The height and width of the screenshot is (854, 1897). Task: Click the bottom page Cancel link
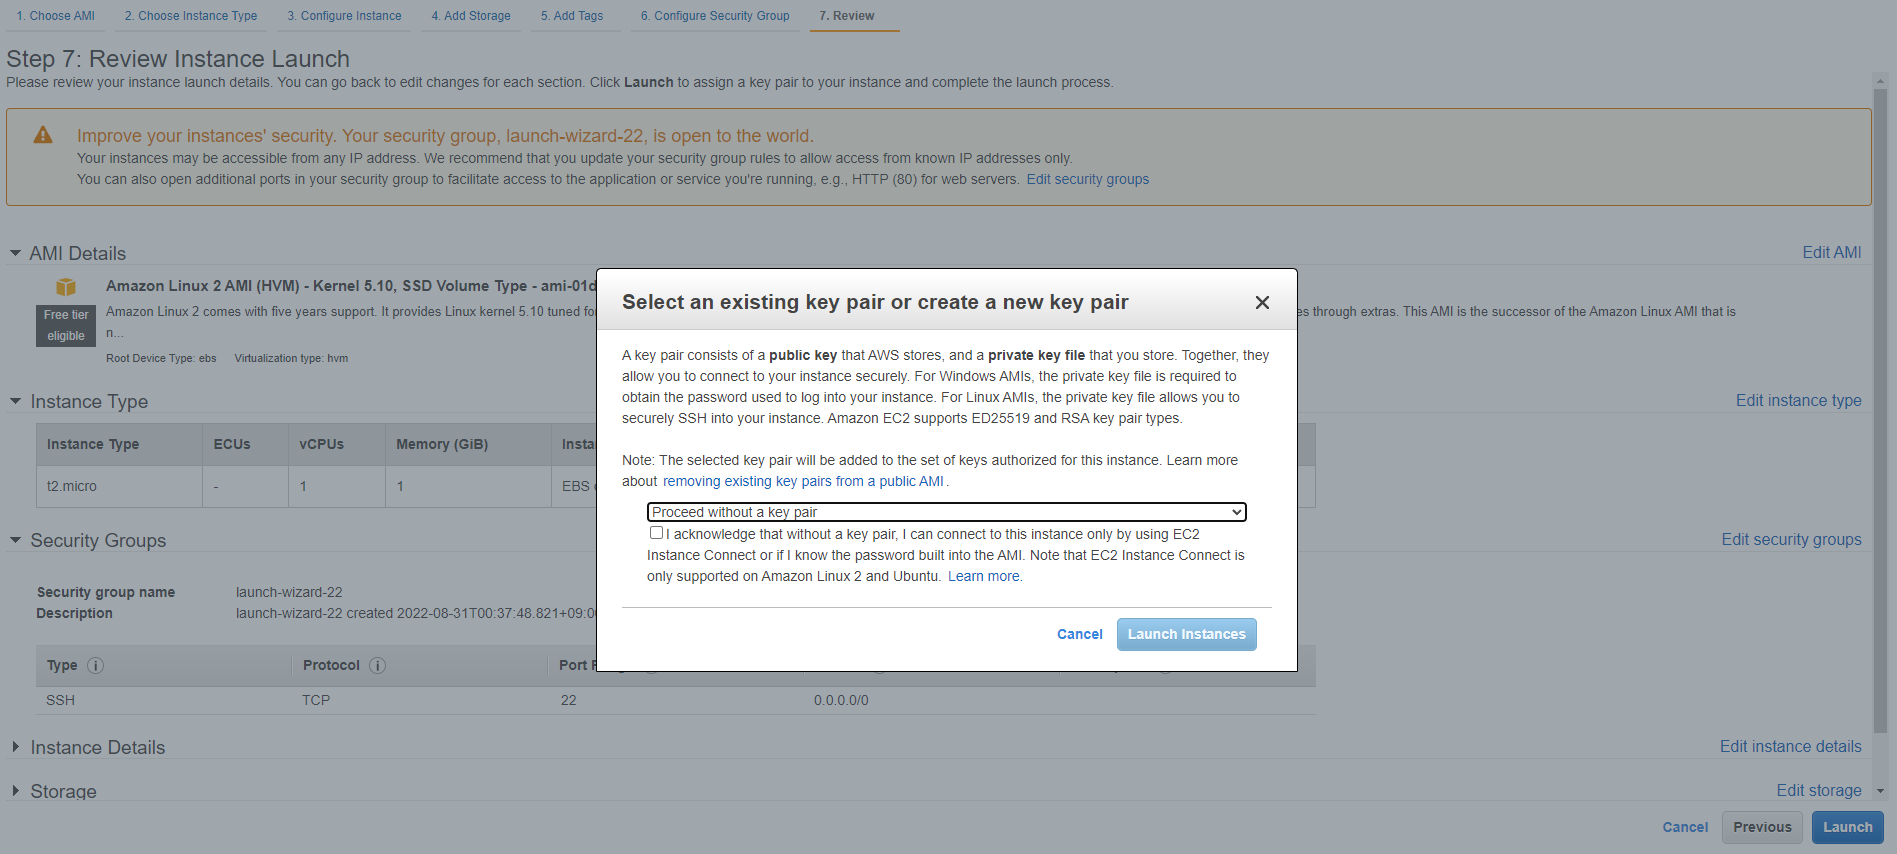click(1685, 827)
